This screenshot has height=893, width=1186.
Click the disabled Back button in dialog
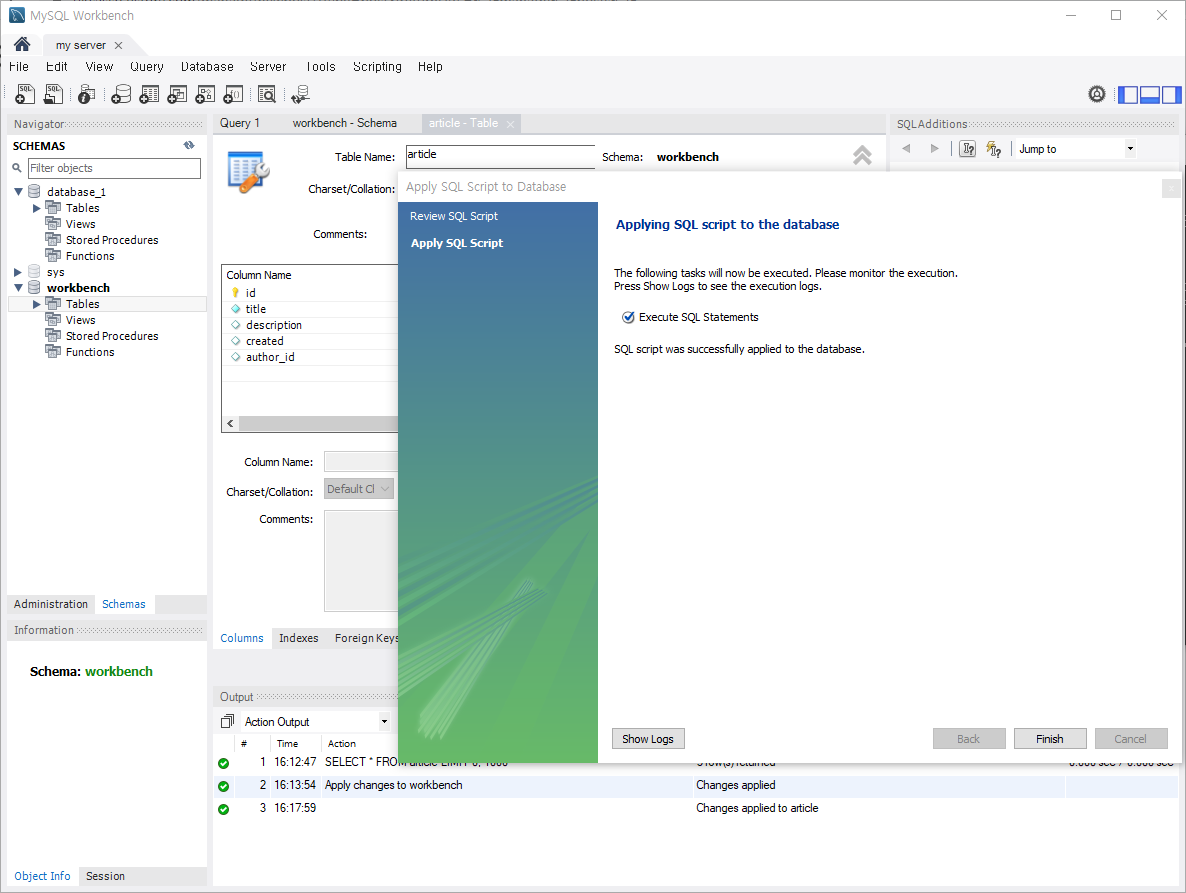(969, 739)
